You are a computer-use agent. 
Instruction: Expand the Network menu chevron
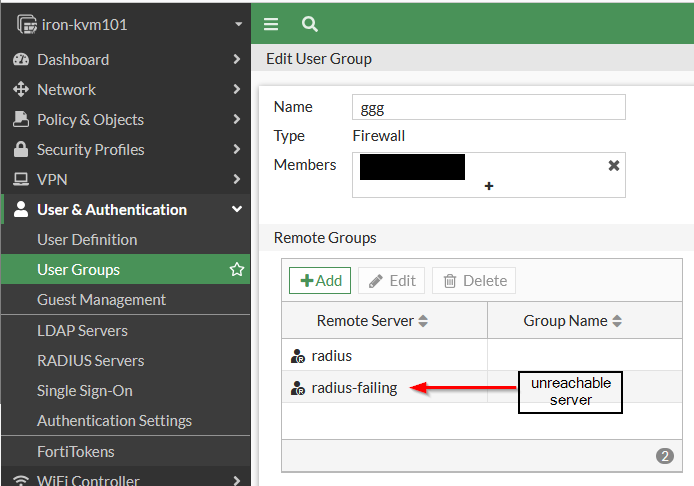click(237, 89)
